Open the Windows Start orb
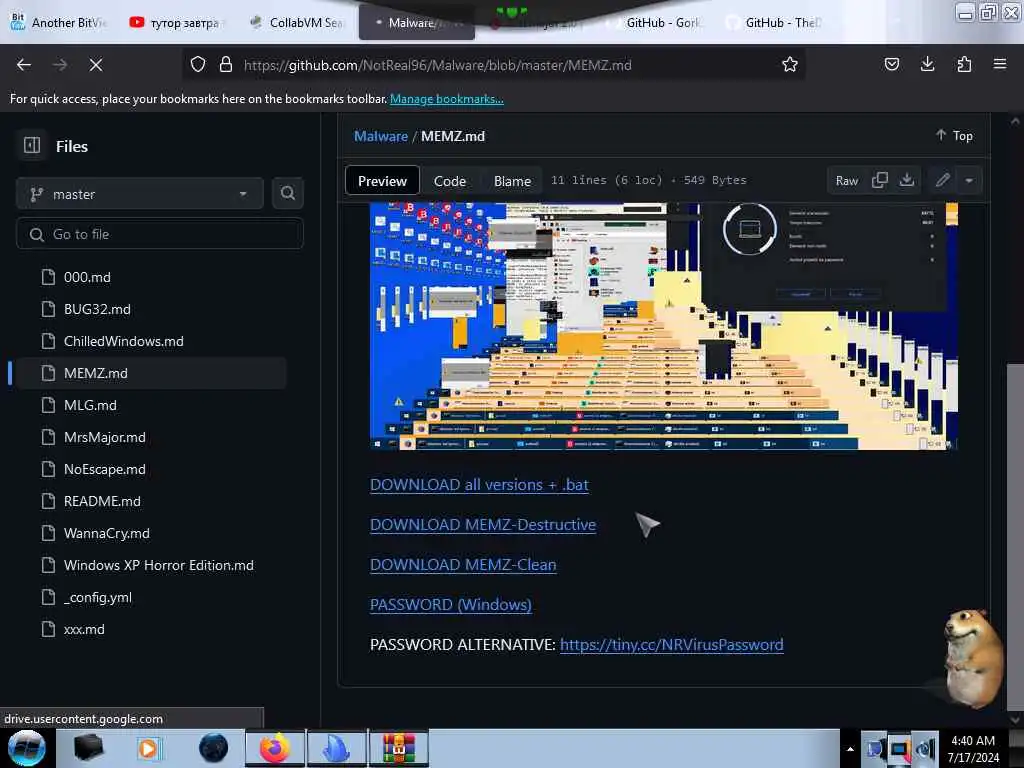1024x768 pixels. tap(27, 748)
